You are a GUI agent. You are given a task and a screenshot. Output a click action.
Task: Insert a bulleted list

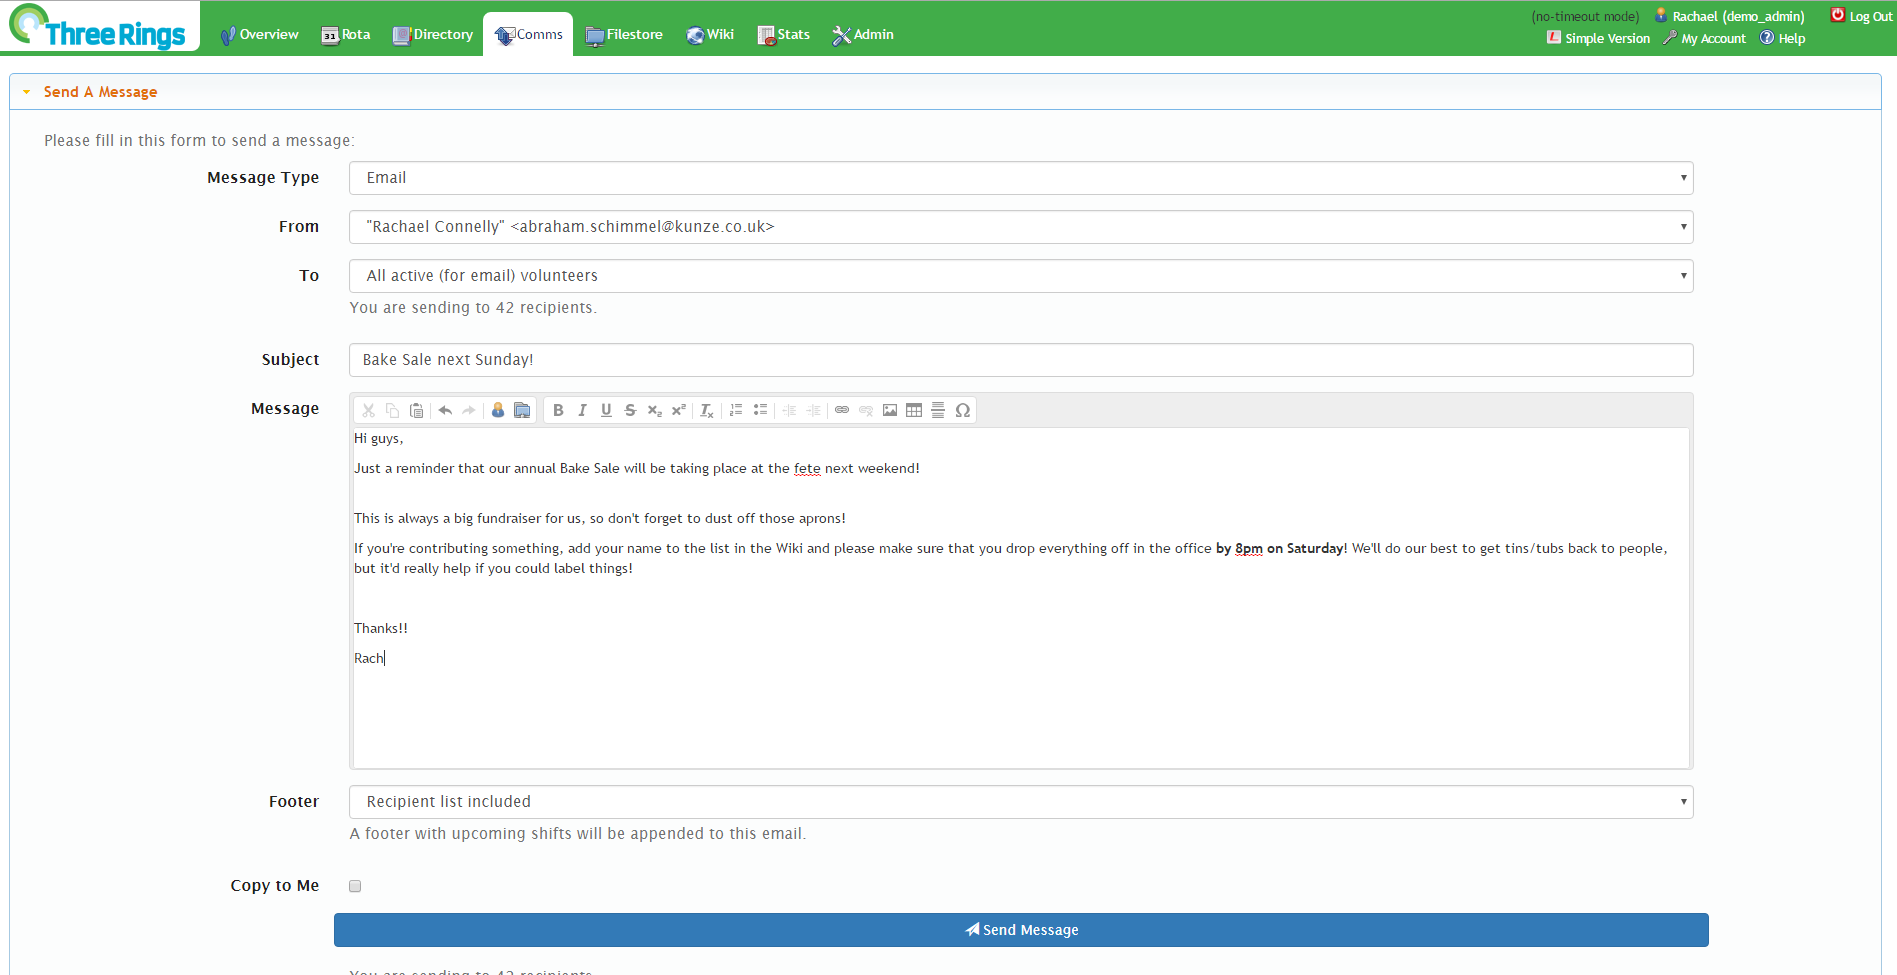[760, 410]
